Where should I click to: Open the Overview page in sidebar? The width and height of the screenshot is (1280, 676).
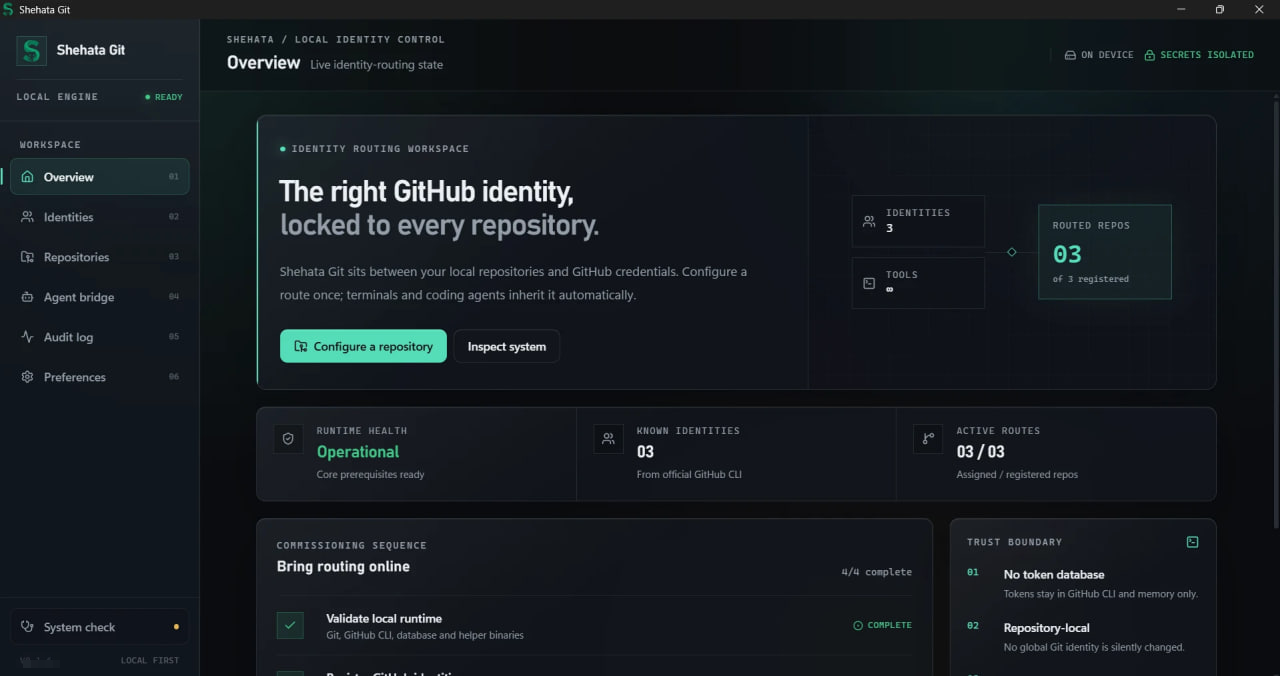(100, 177)
